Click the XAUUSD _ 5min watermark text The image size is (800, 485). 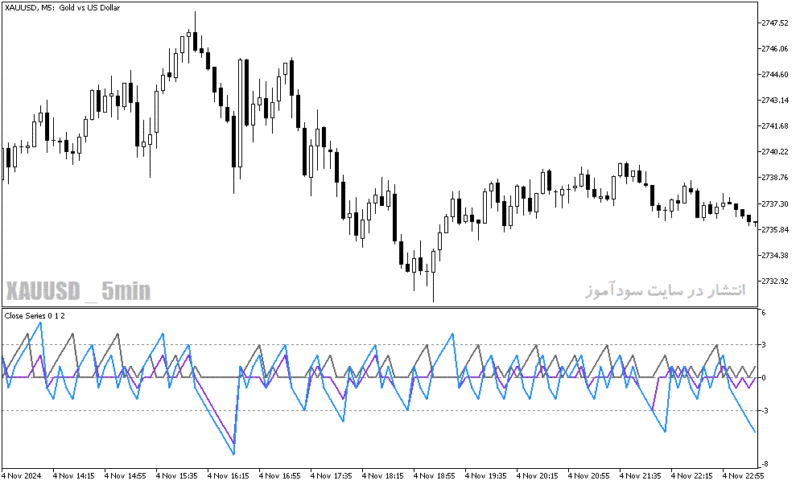pos(78,291)
